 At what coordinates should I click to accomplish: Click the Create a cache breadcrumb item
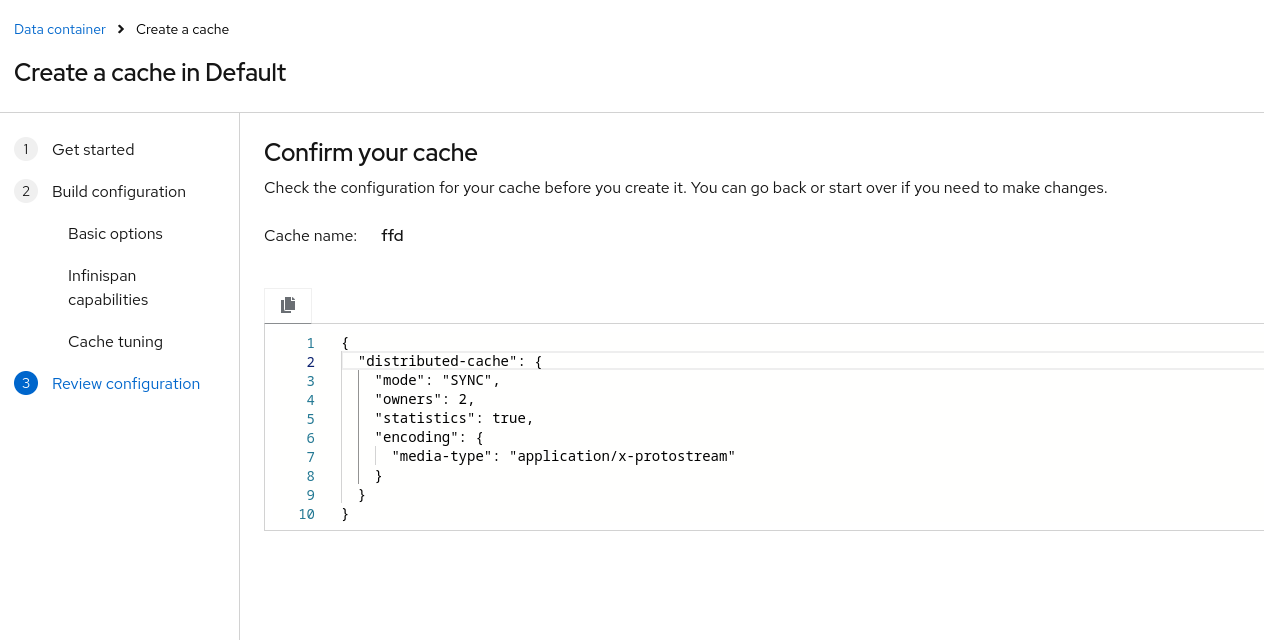(182, 29)
